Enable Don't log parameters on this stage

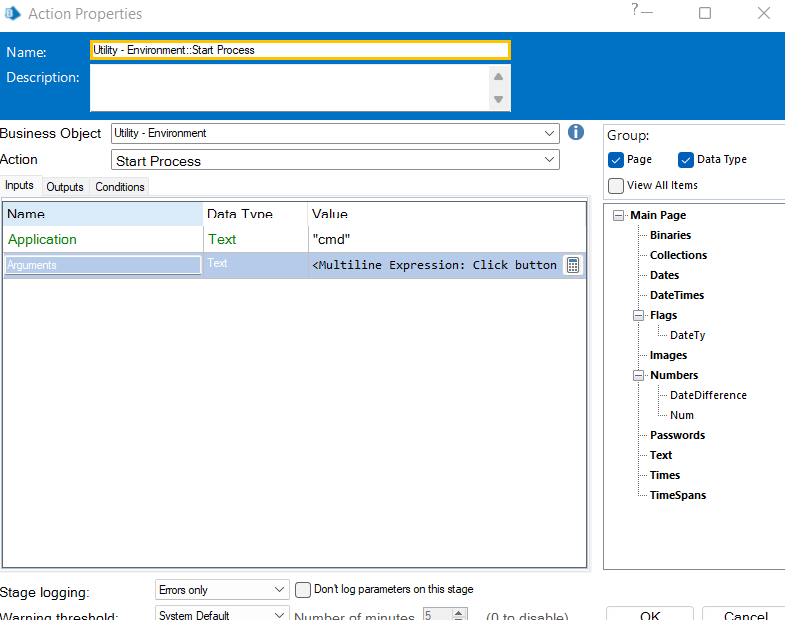point(303,590)
